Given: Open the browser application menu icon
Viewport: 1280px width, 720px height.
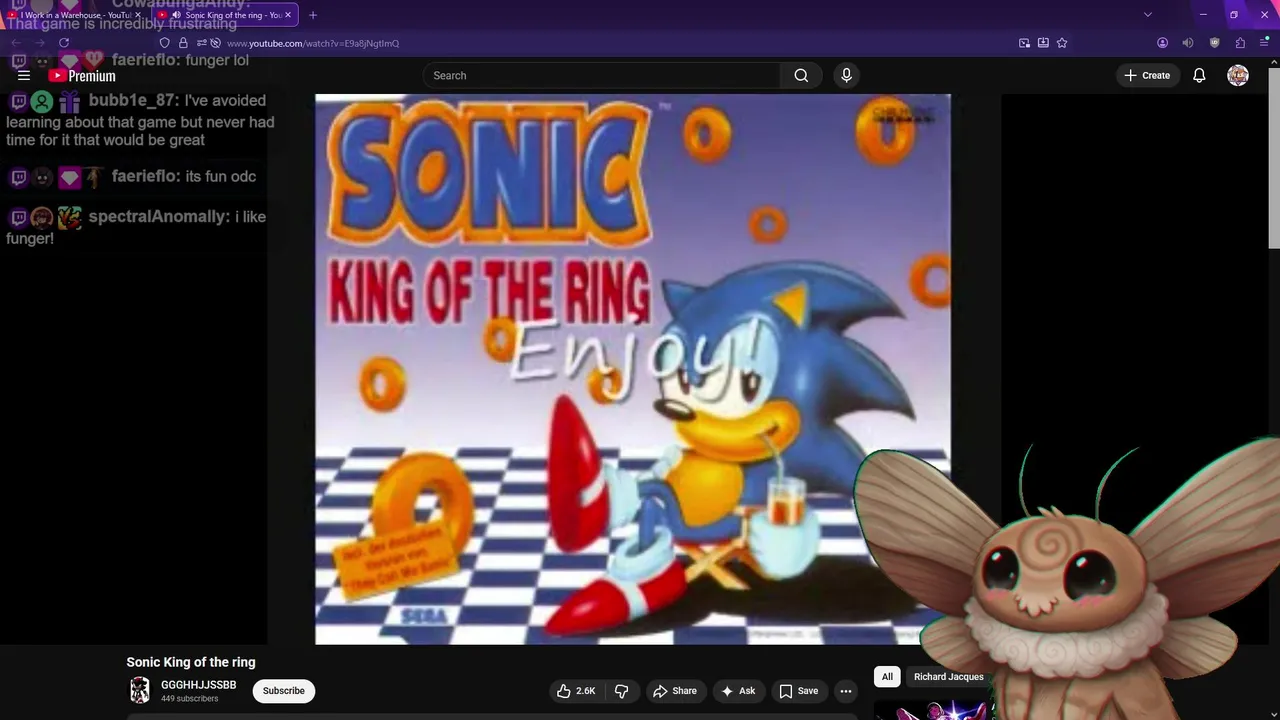Looking at the screenshot, I should [1264, 43].
